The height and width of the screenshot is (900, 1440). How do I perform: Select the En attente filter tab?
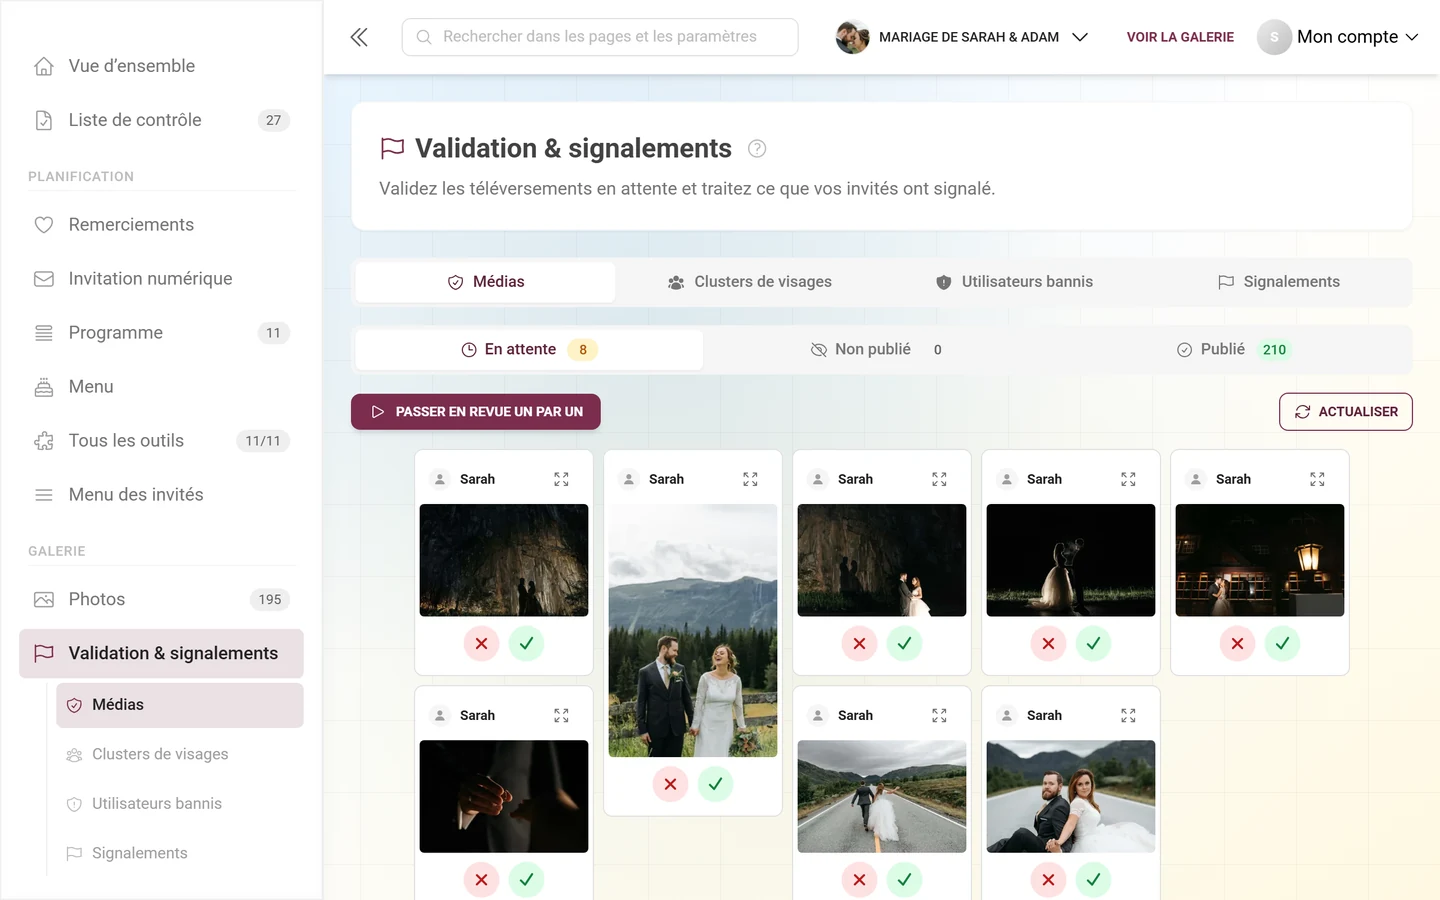pos(529,350)
